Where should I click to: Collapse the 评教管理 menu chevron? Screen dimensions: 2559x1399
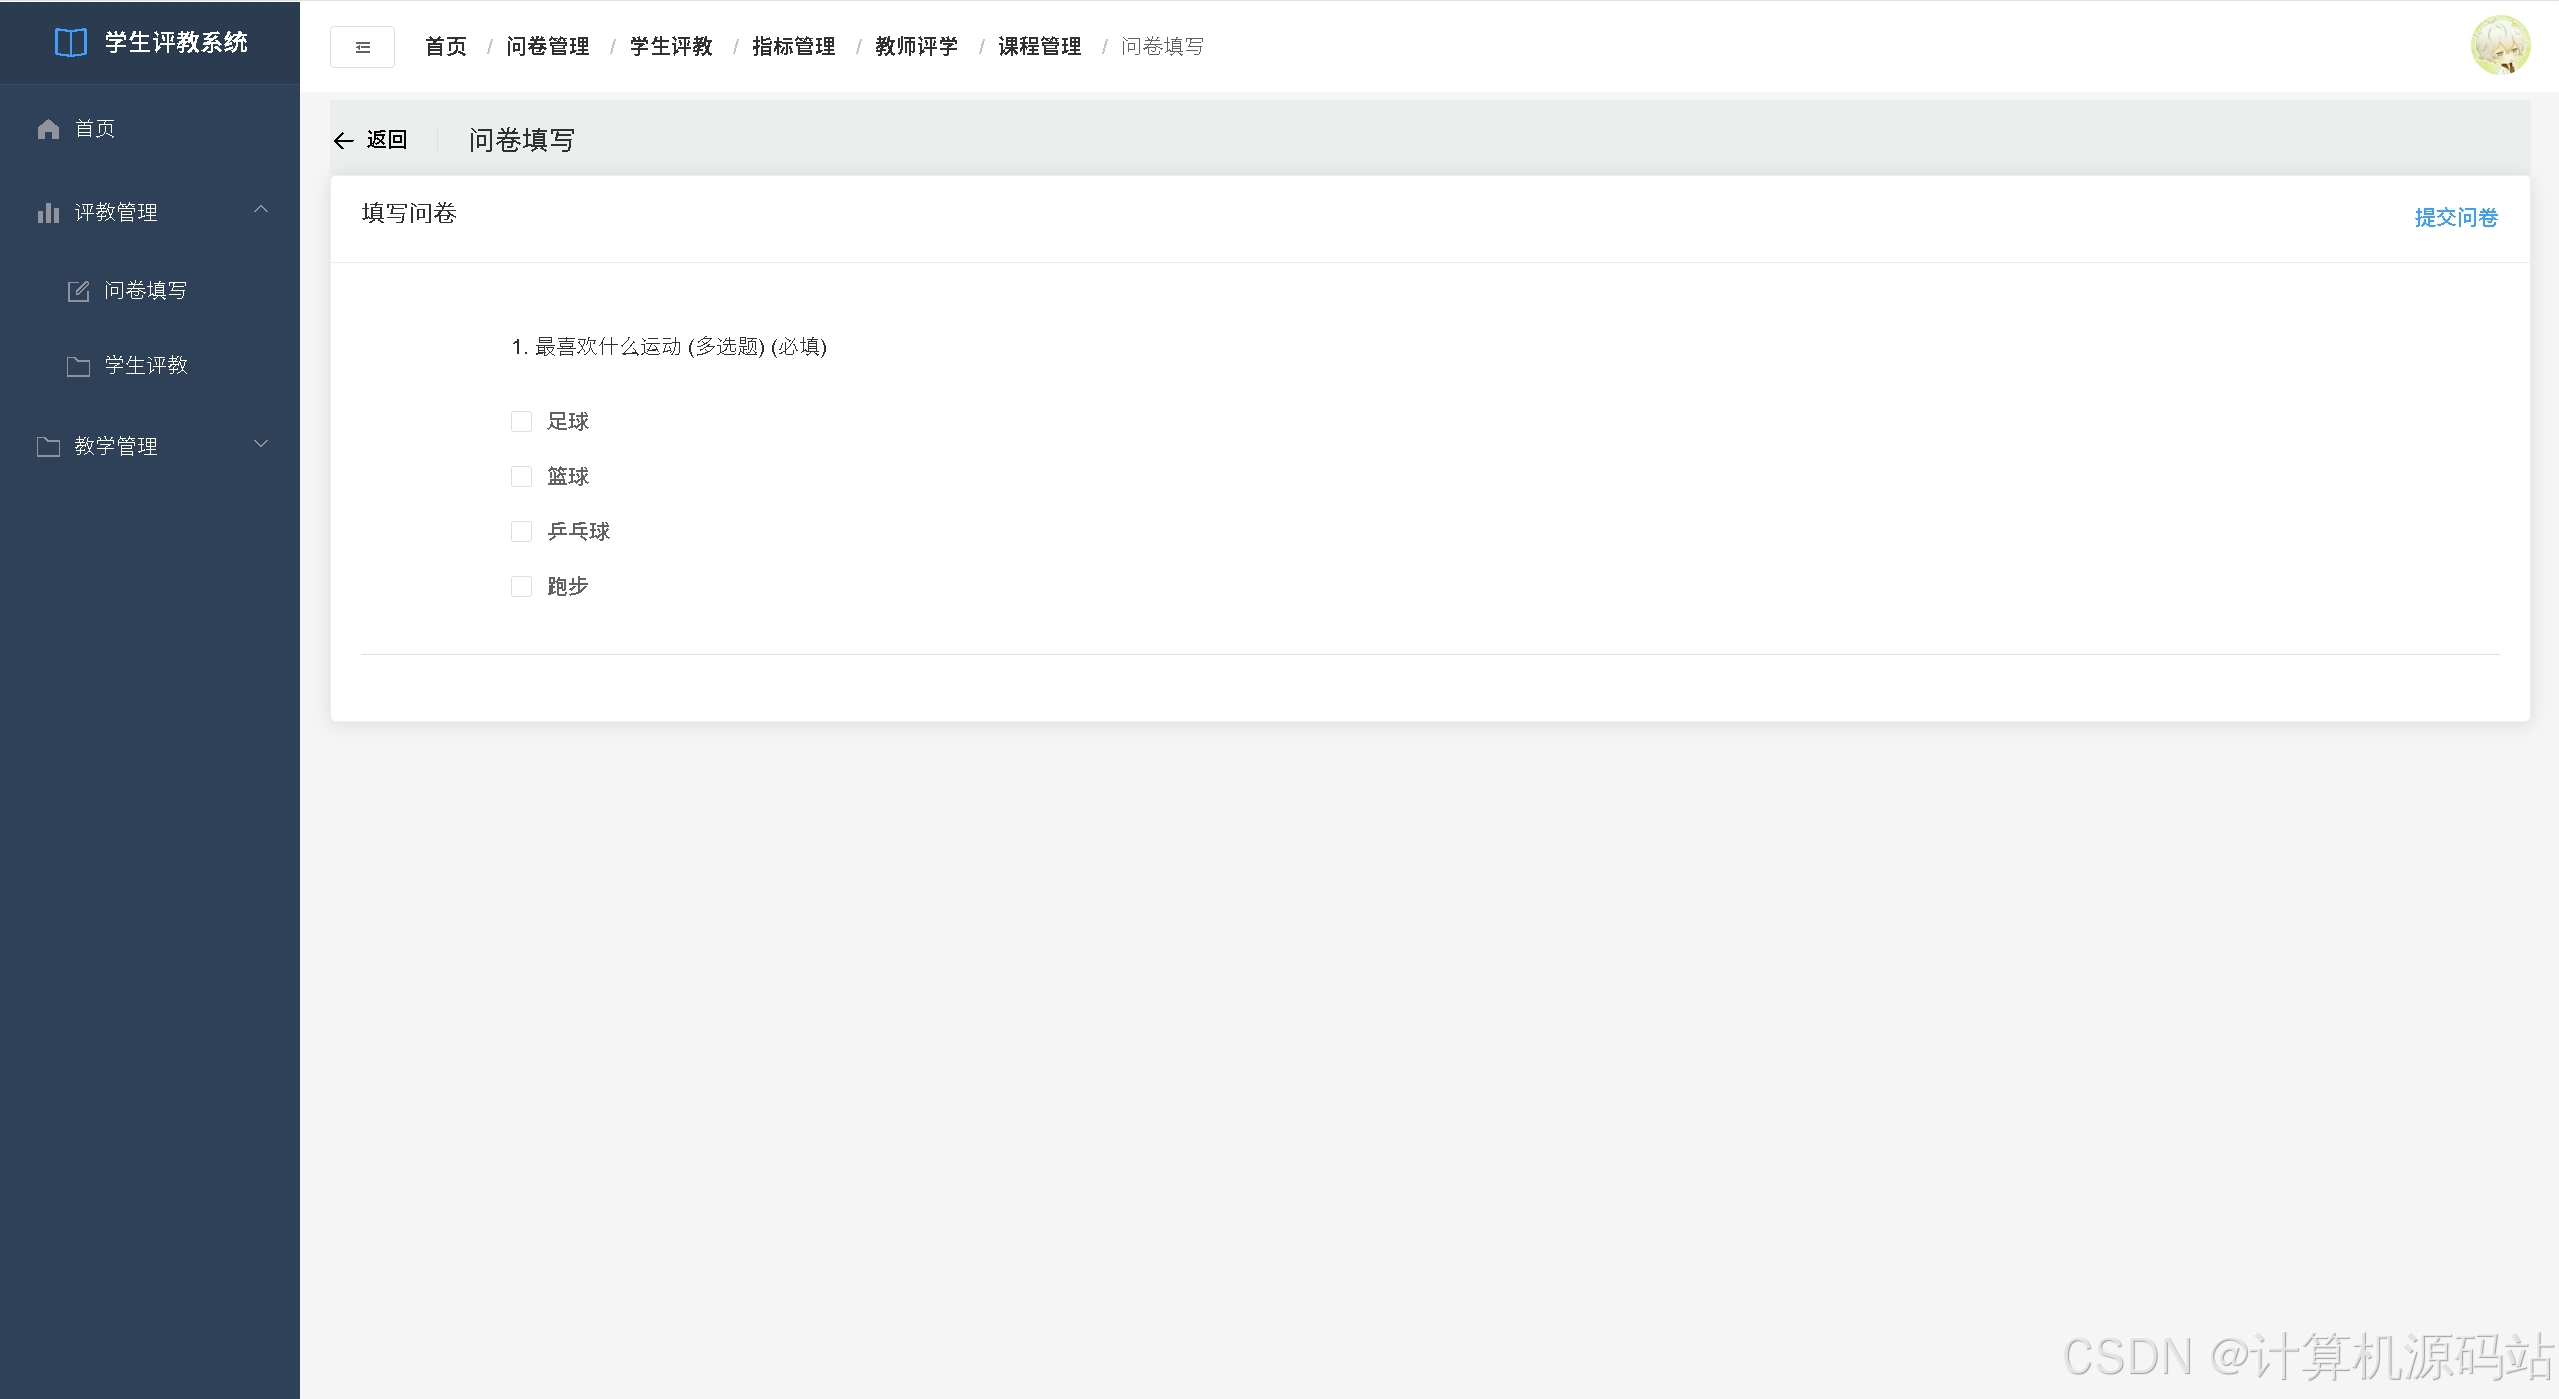tap(261, 209)
